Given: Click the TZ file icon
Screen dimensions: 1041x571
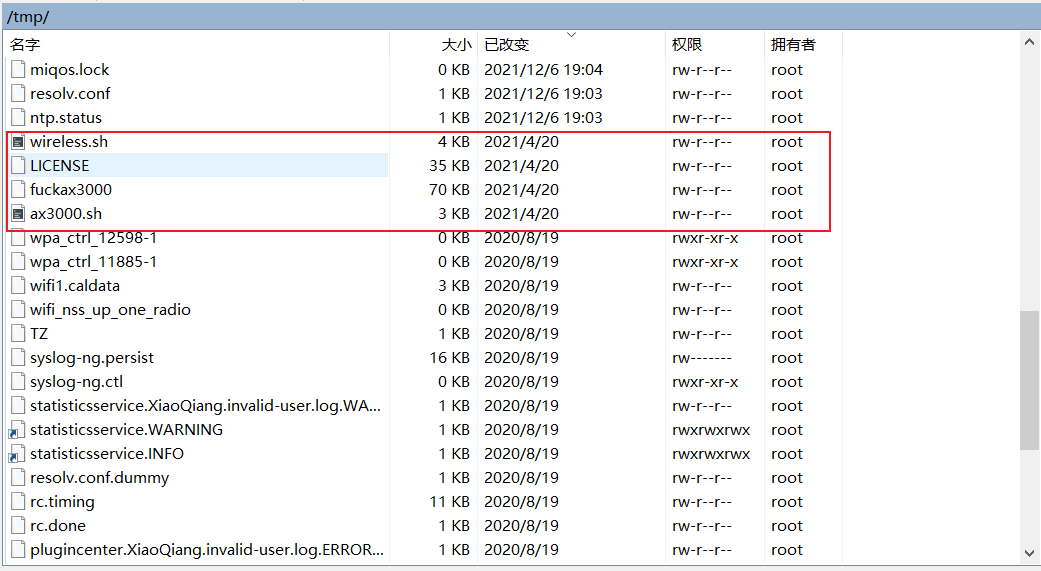Looking at the screenshot, I should pos(19,333).
